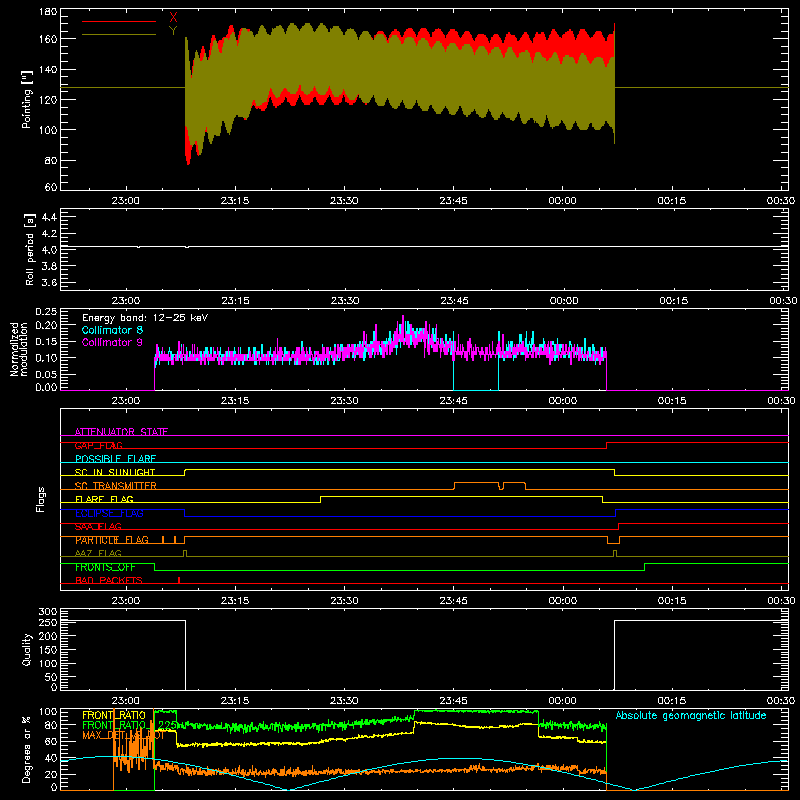Click the SC_TRANSMITTER raised step near 23:50
This screenshot has height=800, width=800.
click(x=477, y=483)
